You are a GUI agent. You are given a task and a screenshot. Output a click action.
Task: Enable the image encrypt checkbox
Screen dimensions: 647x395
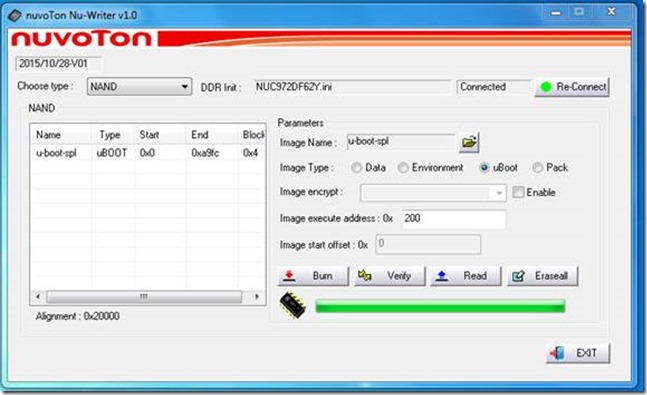click(518, 192)
